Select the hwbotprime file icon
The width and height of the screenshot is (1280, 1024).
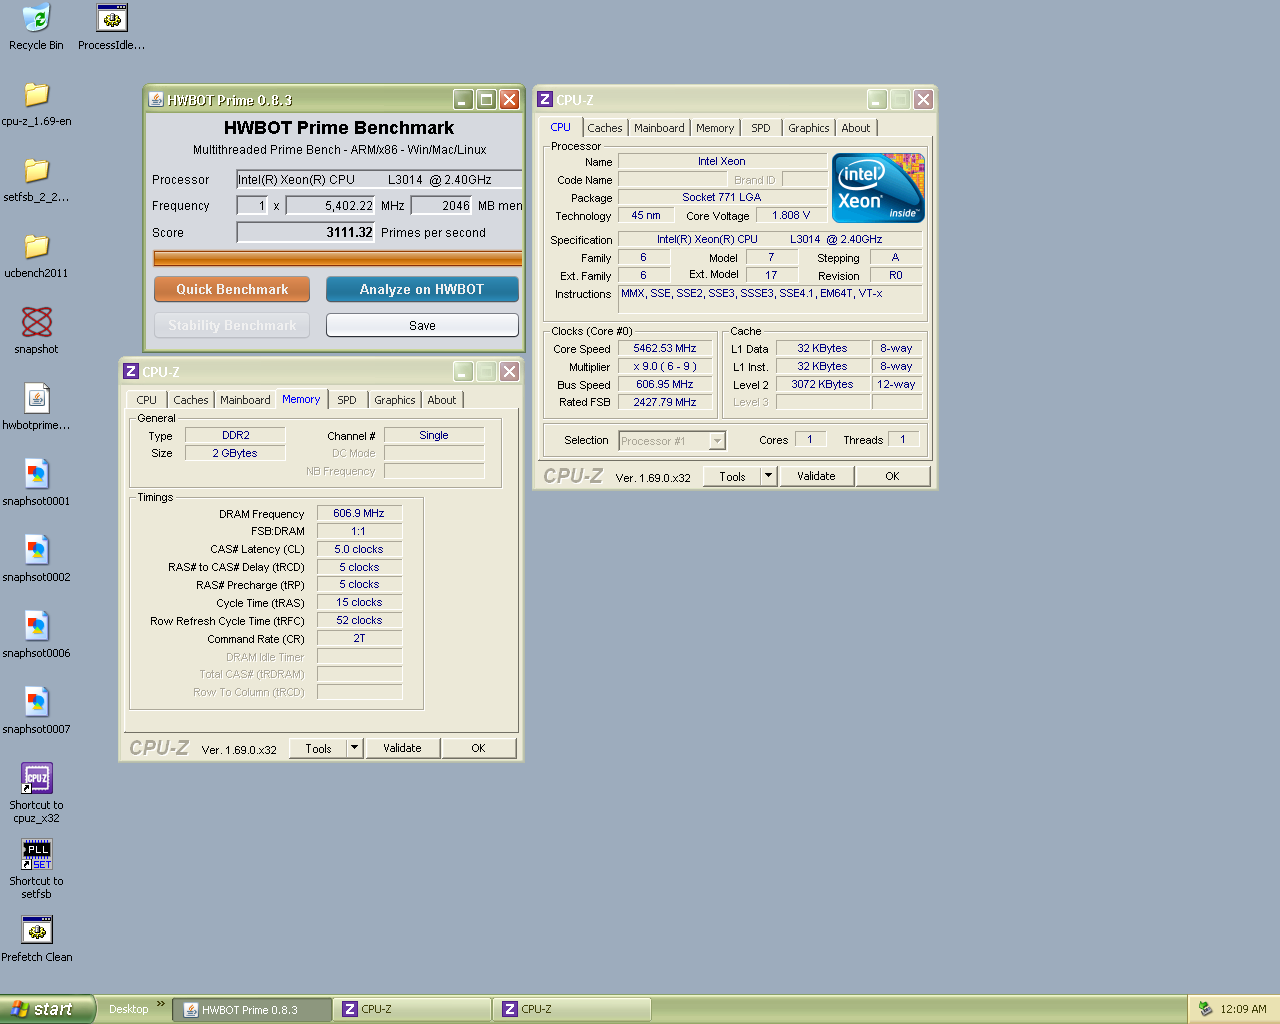pyautogui.click(x=36, y=398)
